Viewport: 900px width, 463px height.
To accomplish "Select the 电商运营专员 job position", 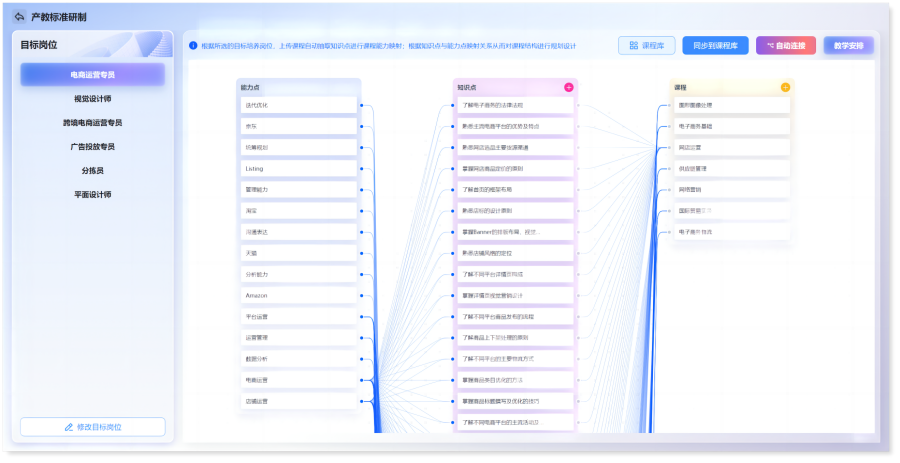I will [x=92, y=75].
